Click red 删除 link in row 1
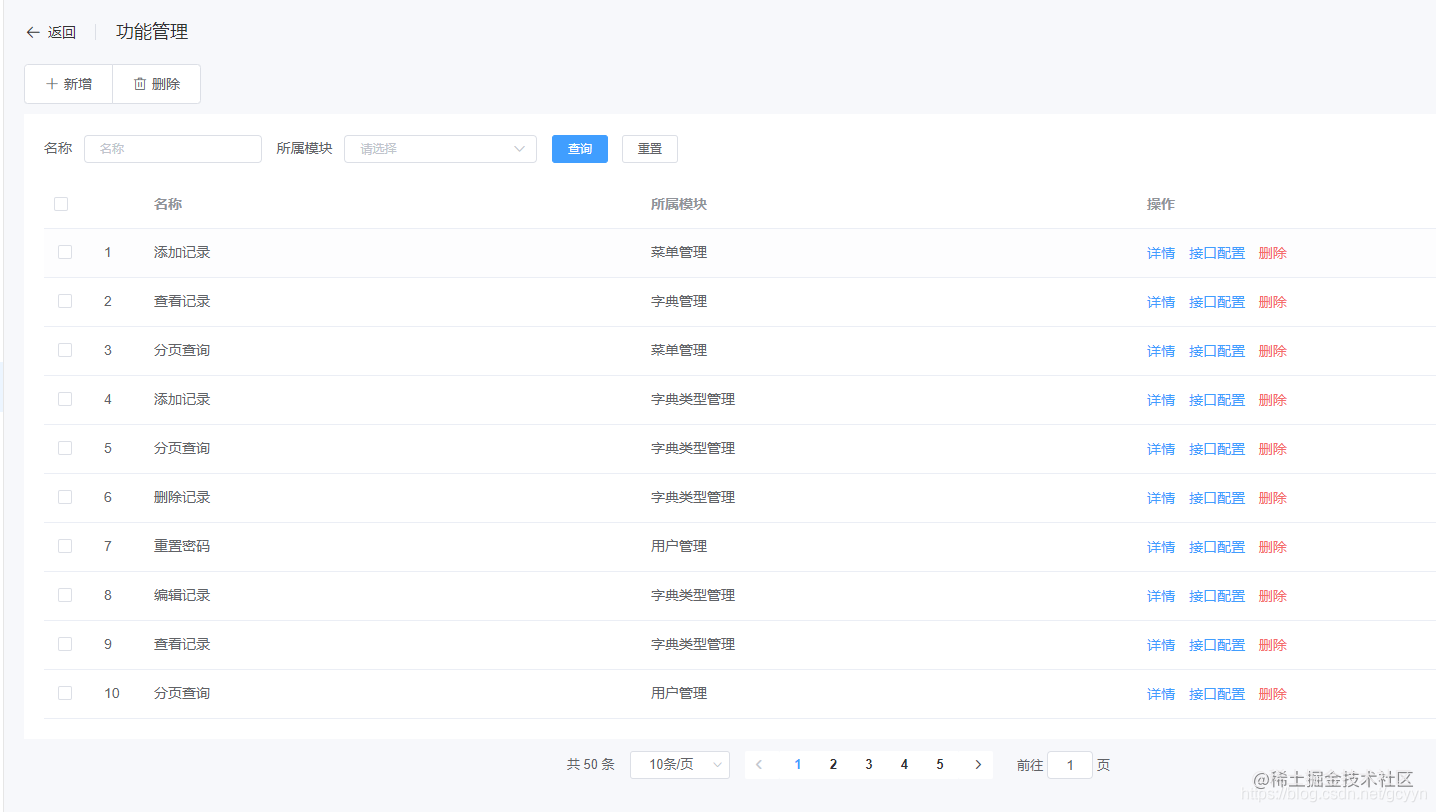 coord(1273,253)
